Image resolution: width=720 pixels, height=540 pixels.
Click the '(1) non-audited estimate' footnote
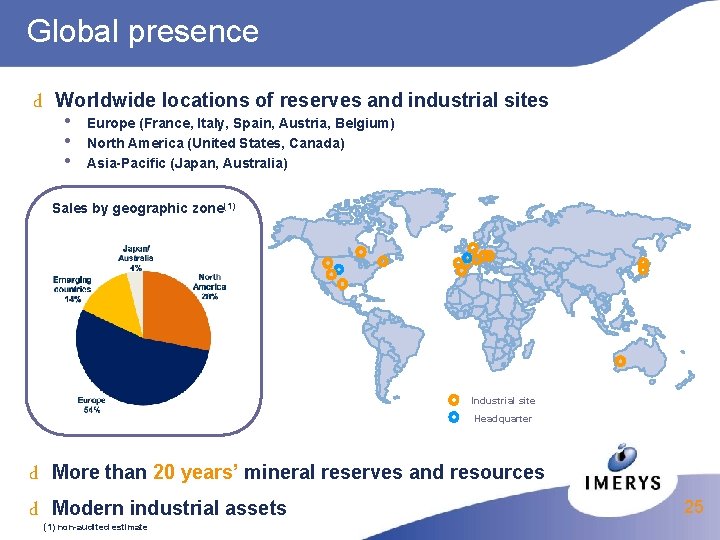[x=96, y=527]
